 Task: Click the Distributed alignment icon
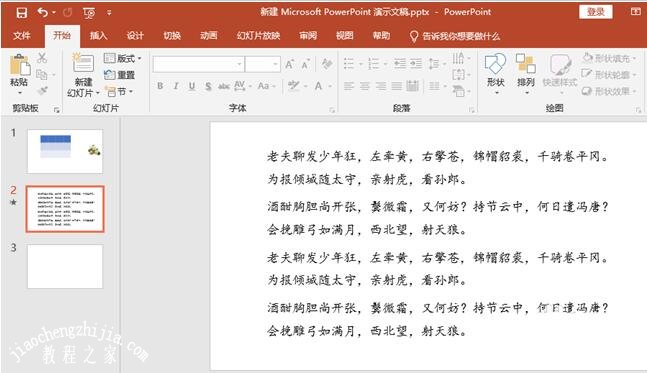pyautogui.click(x=412, y=86)
